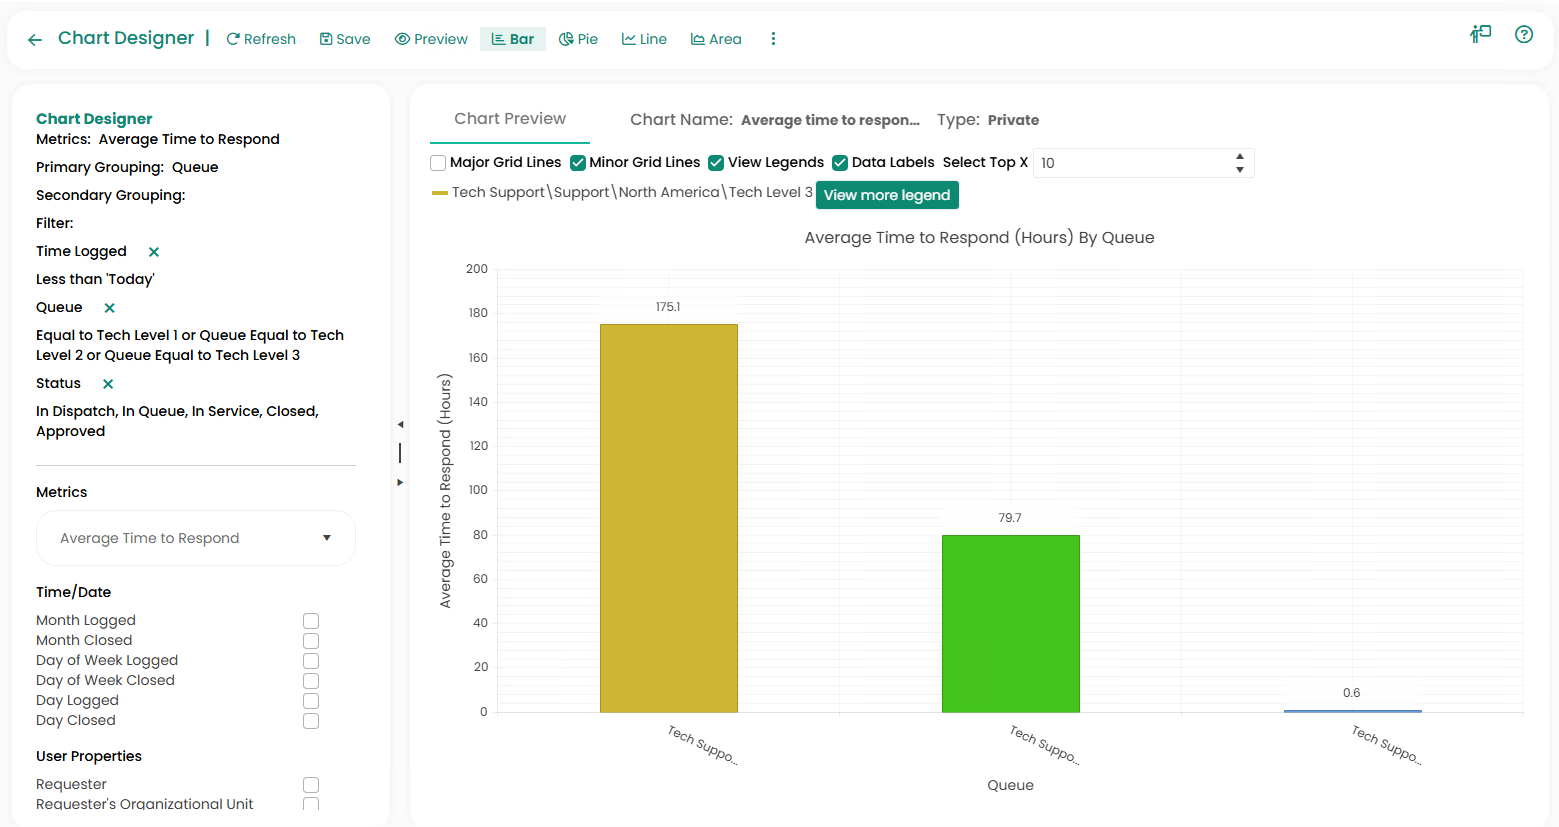The width and height of the screenshot is (1559, 827).
Task: Click the View more legend button
Action: point(887,195)
